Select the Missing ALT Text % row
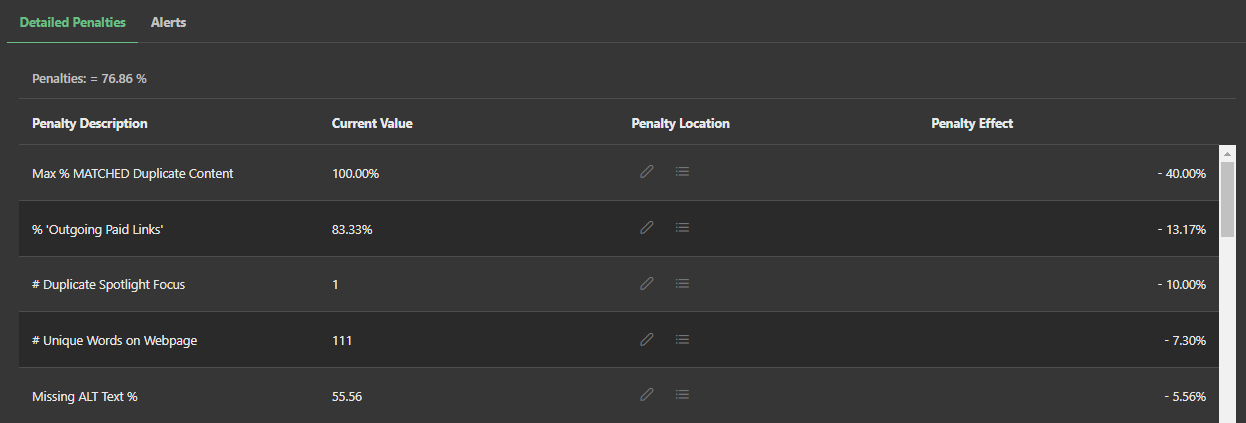The image size is (1246, 423). pos(85,397)
